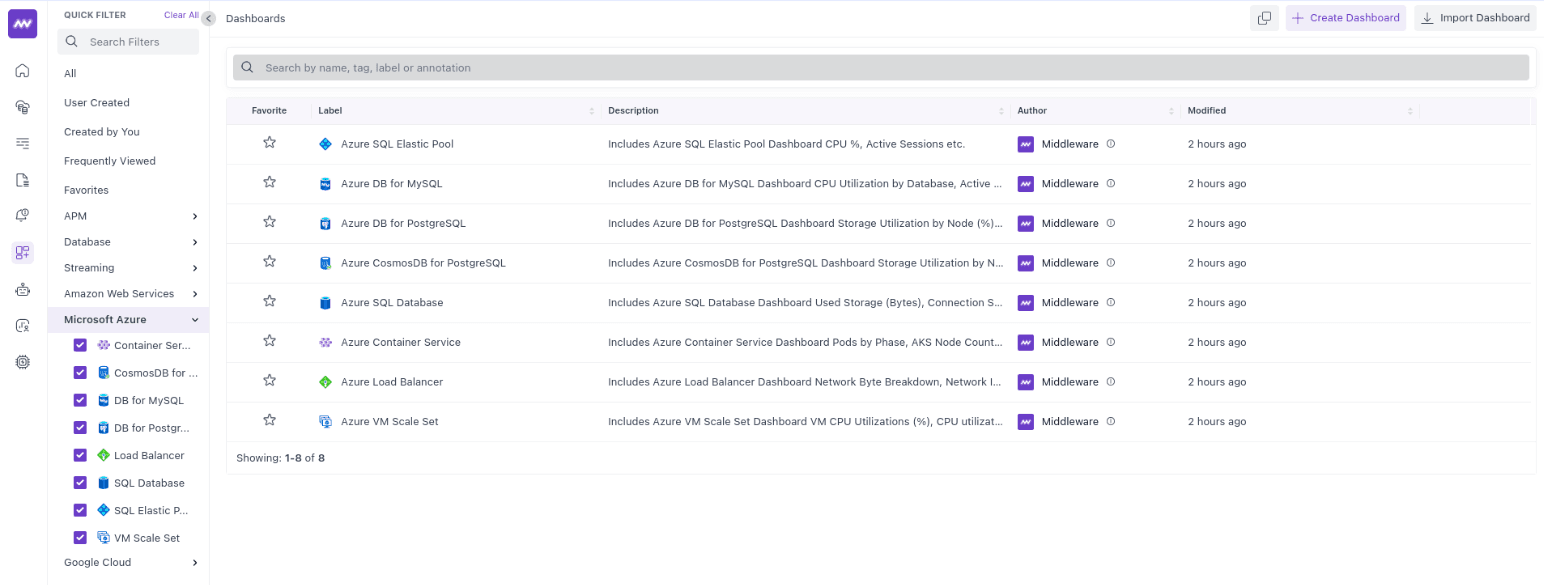Click the Create Dashboard button

pyautogui.click(x=1345, y=17)
